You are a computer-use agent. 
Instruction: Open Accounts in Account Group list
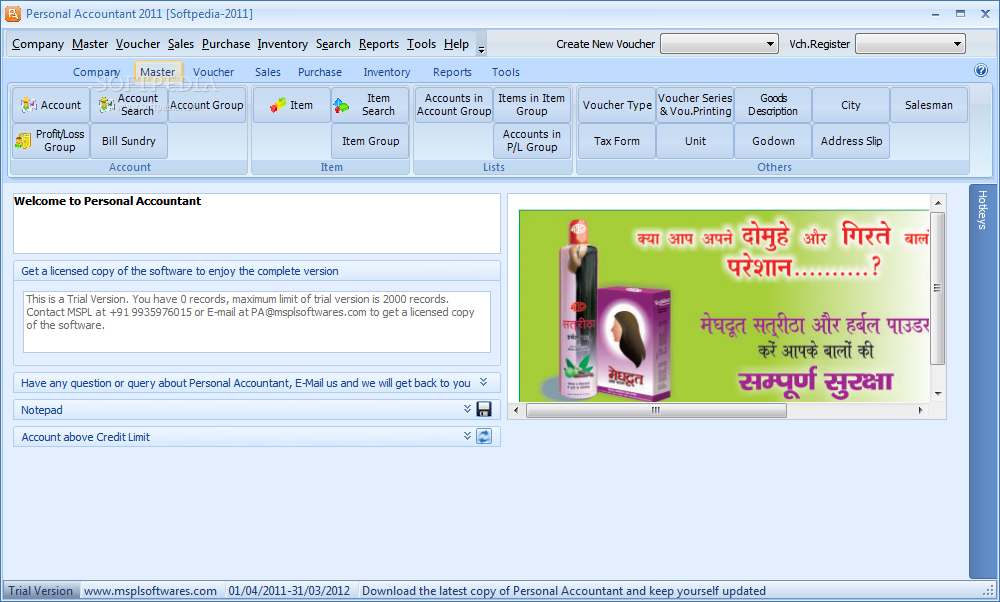[453, 105]
